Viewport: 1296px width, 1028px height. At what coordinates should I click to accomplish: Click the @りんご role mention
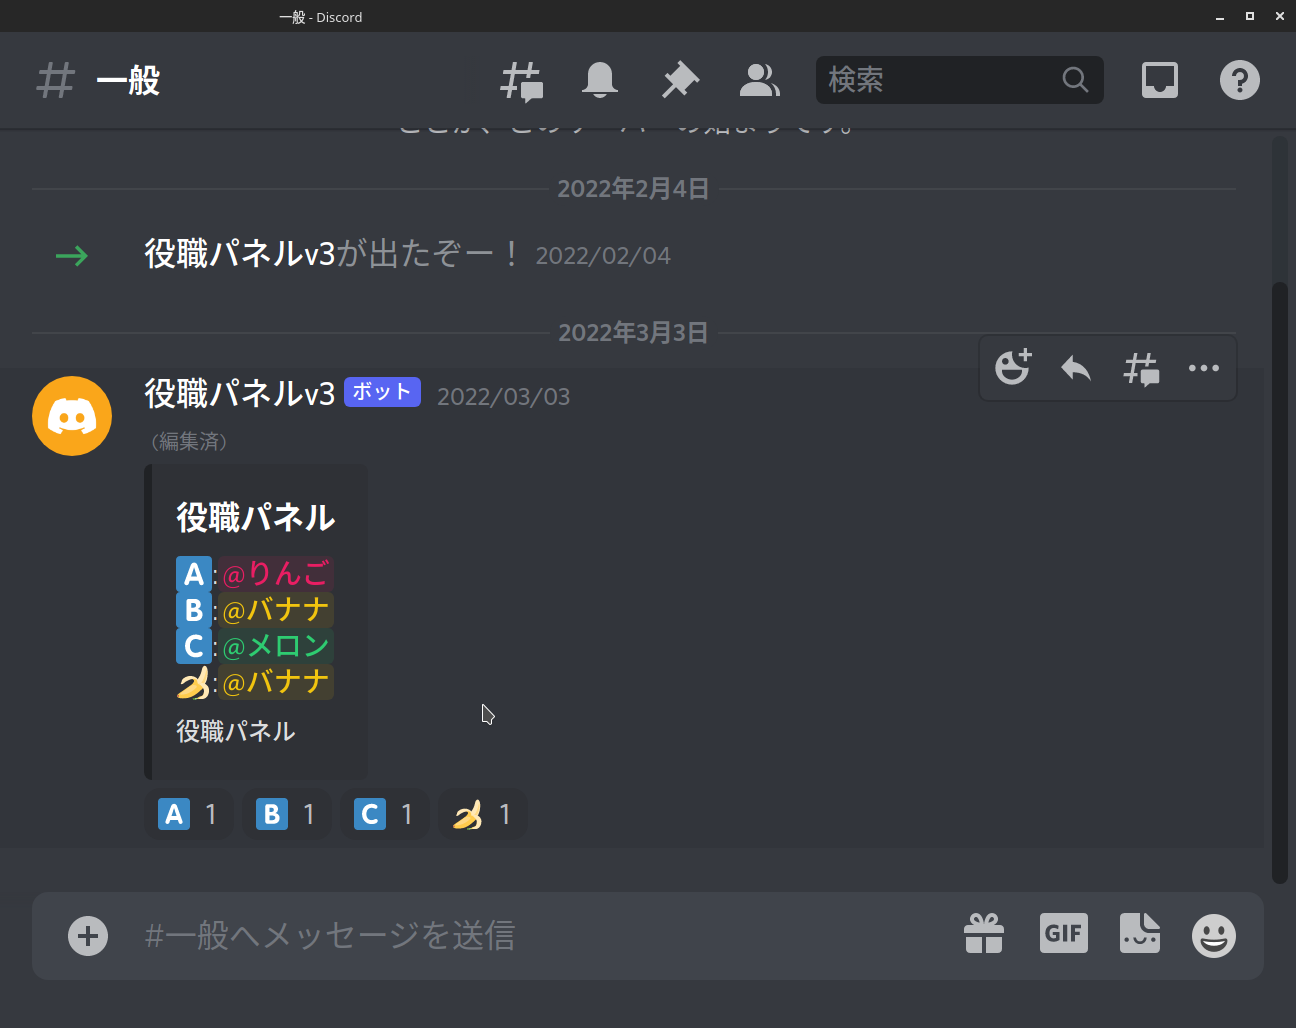pos(276,574)
